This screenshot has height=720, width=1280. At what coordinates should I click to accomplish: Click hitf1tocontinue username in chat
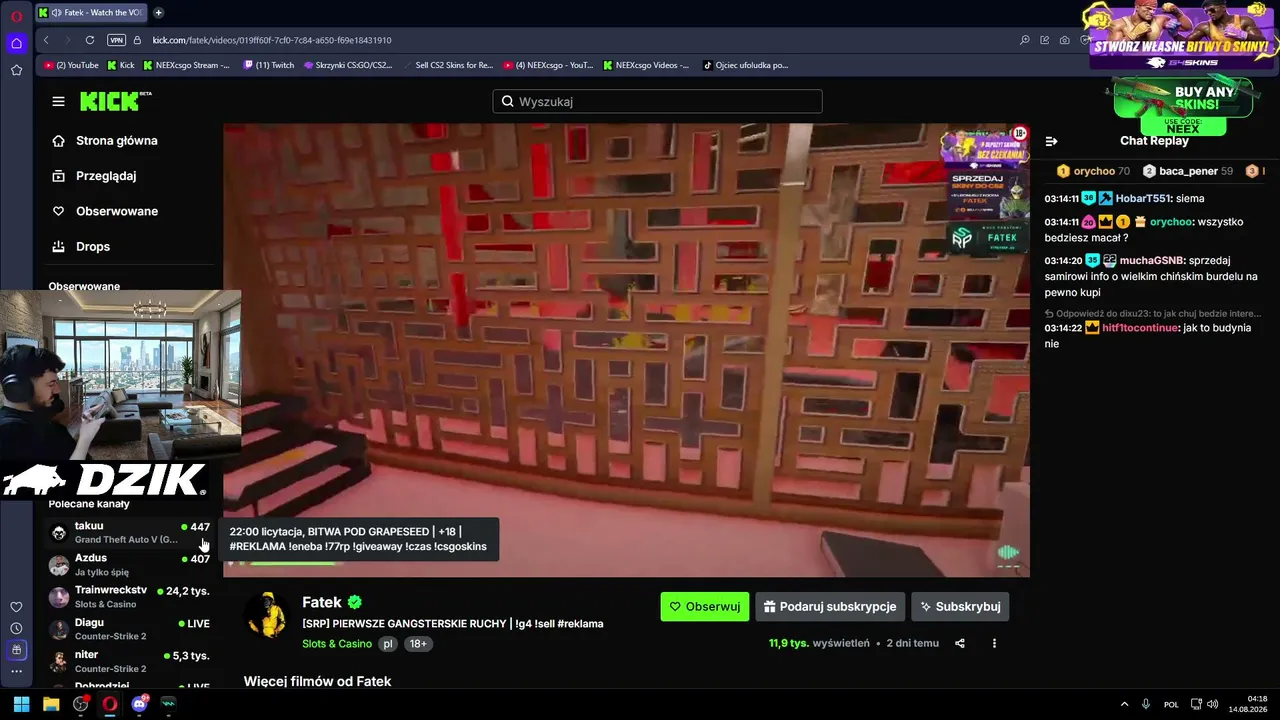1141,328
